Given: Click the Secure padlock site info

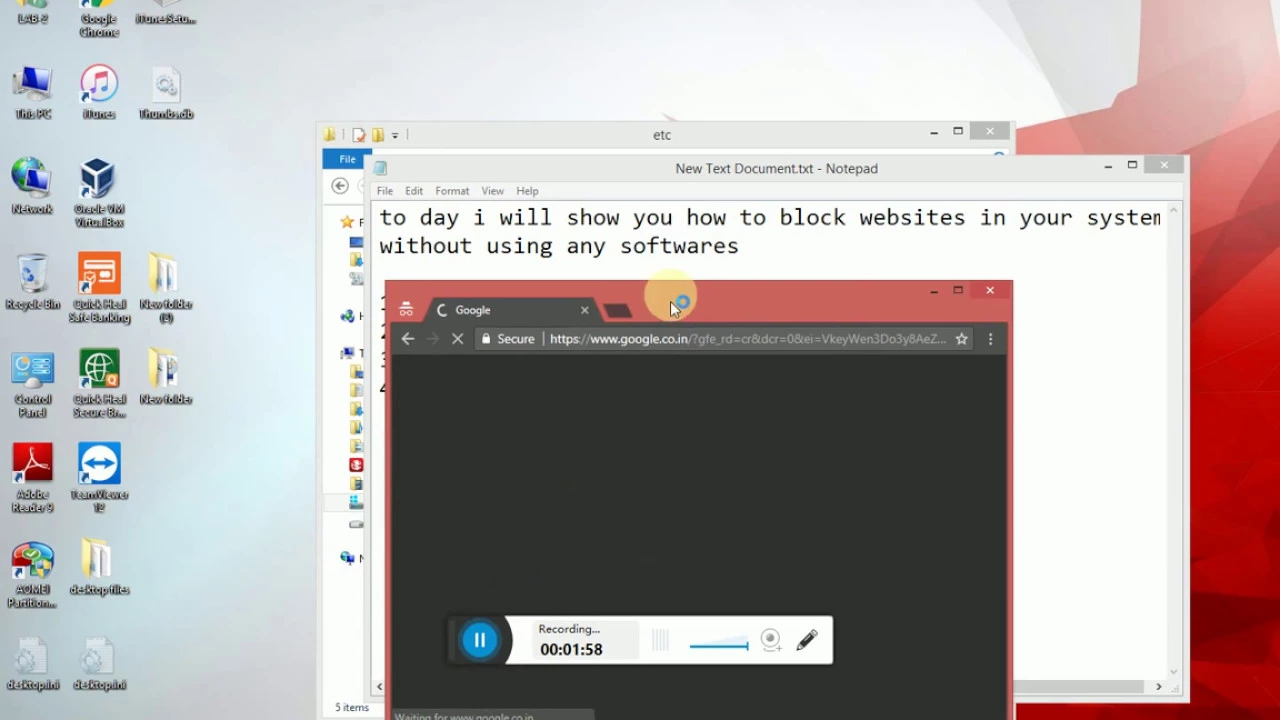Looking at the screenshot, I should pyautogui.click(x=508, y=339).
